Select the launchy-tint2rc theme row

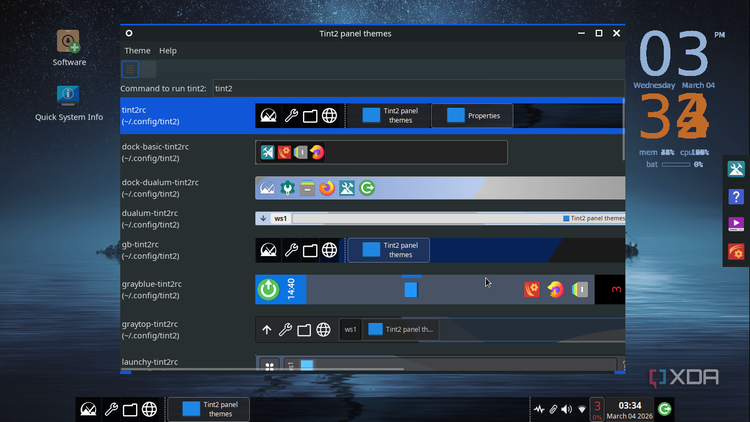point(372,362)
